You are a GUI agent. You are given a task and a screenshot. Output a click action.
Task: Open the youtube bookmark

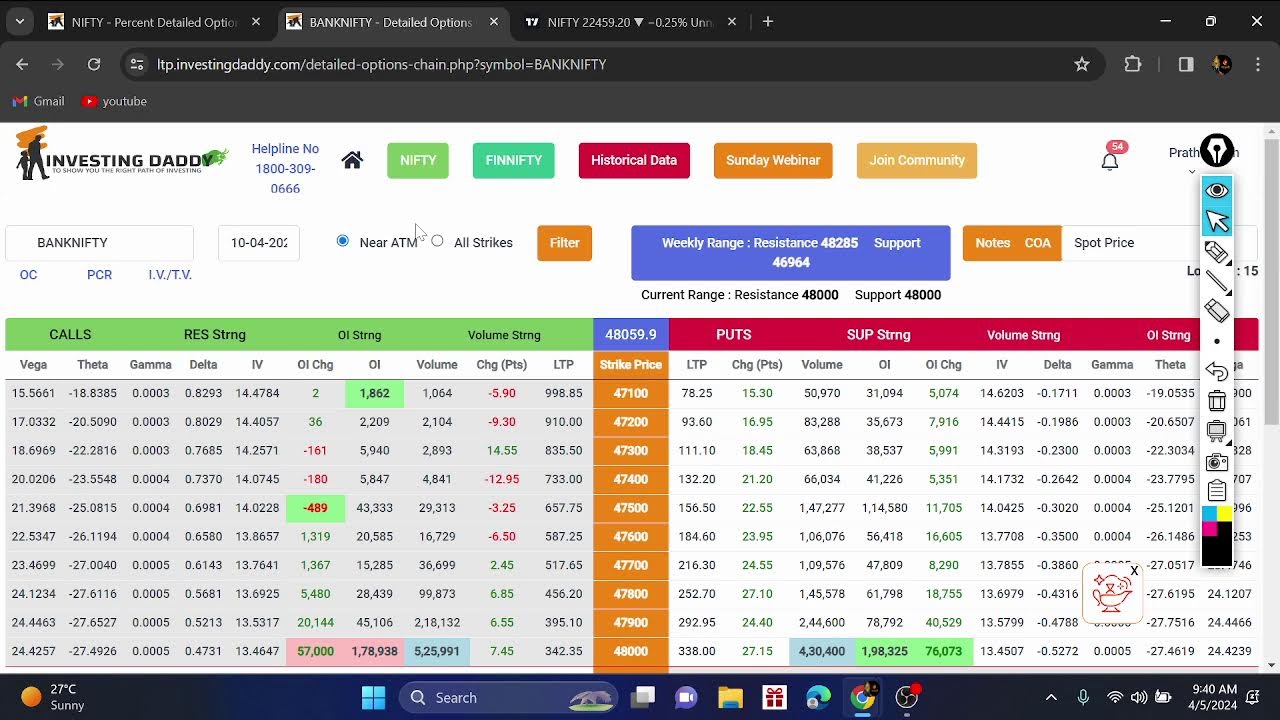[114, 101]
